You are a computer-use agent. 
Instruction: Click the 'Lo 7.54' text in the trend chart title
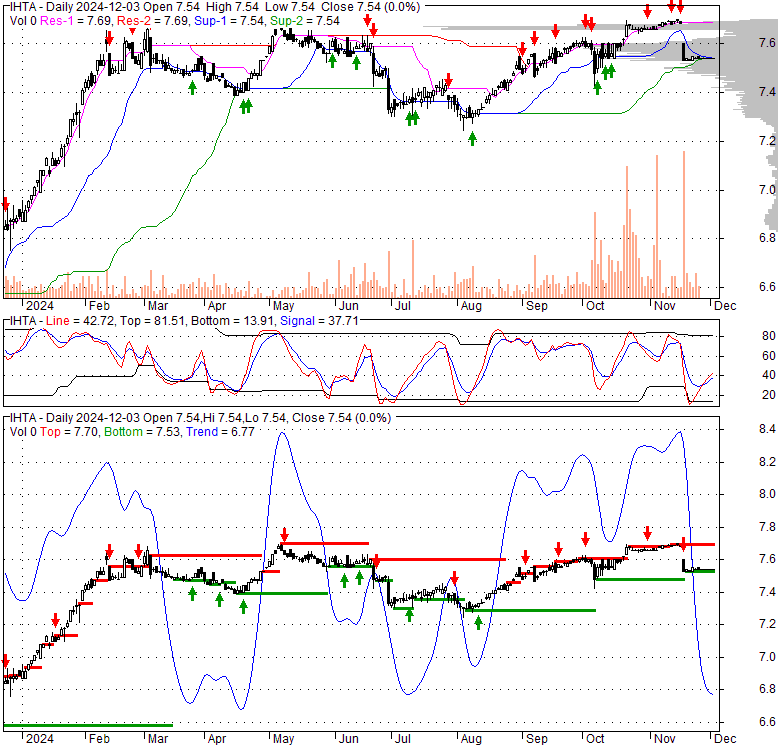[265, 418]
